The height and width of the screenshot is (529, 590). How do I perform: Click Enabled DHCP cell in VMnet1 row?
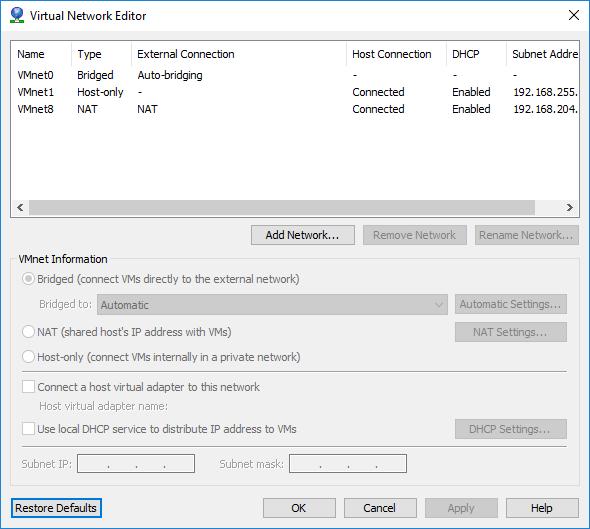click(x=471, y=92)
